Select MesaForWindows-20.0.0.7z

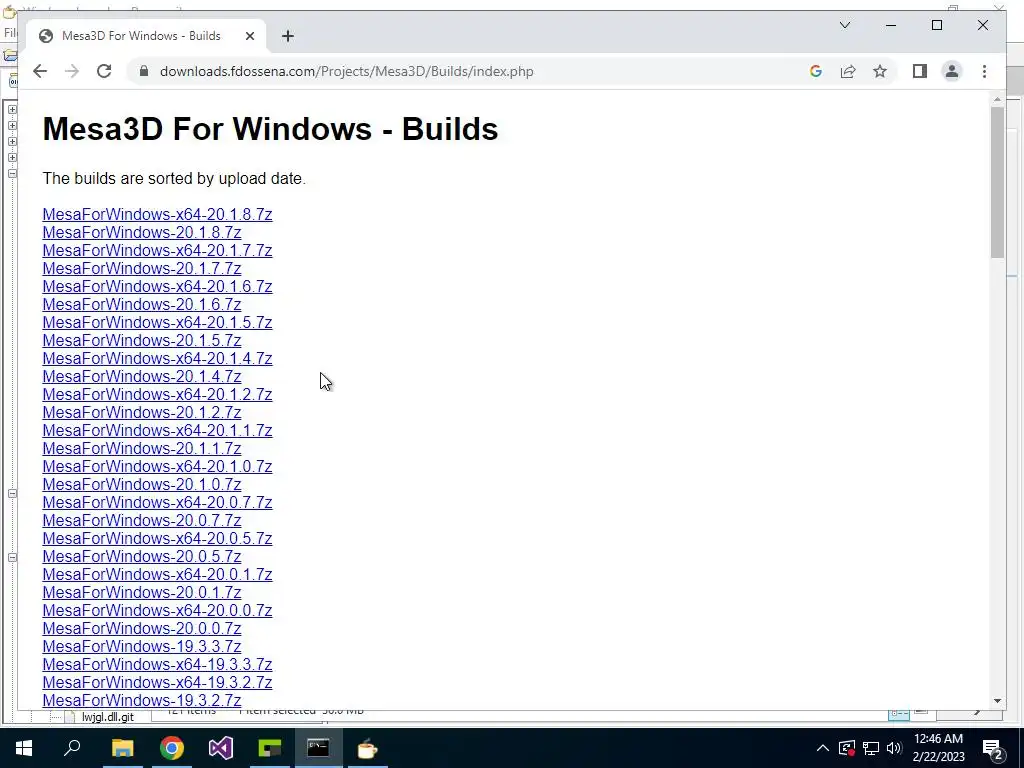coord(142,628)
